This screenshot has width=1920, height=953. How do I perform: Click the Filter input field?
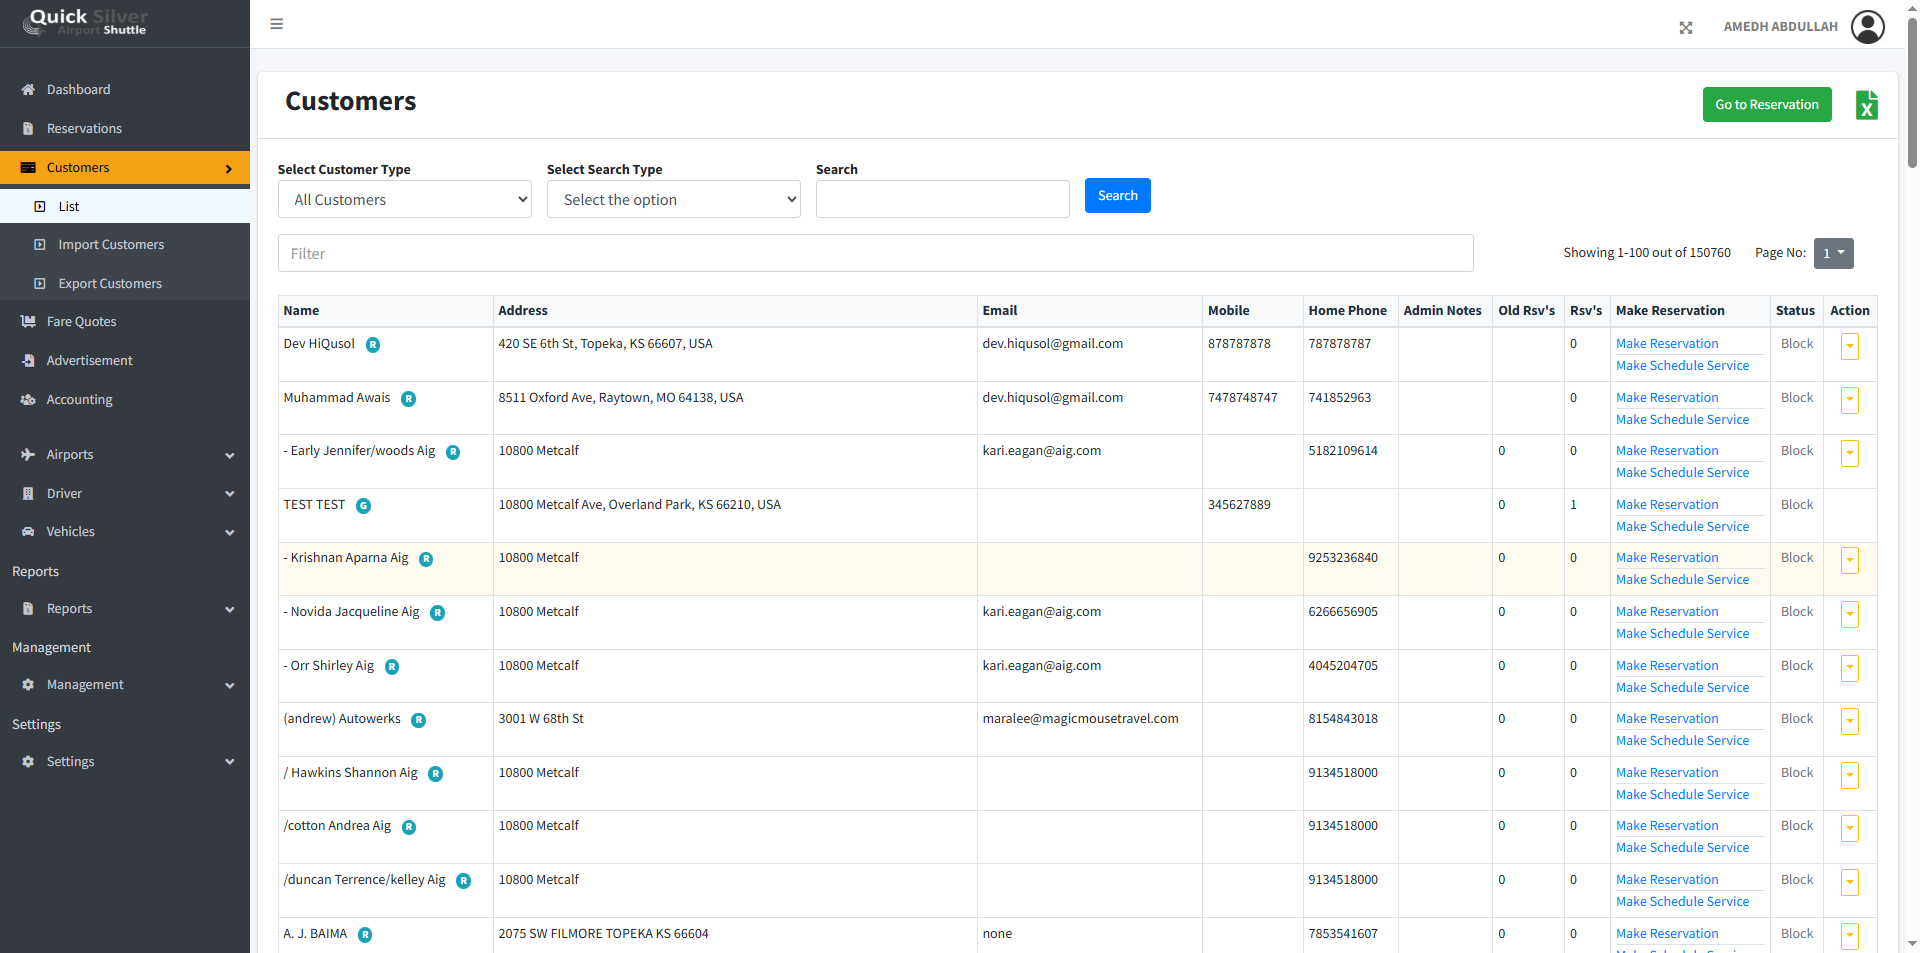tap(875, 254)
